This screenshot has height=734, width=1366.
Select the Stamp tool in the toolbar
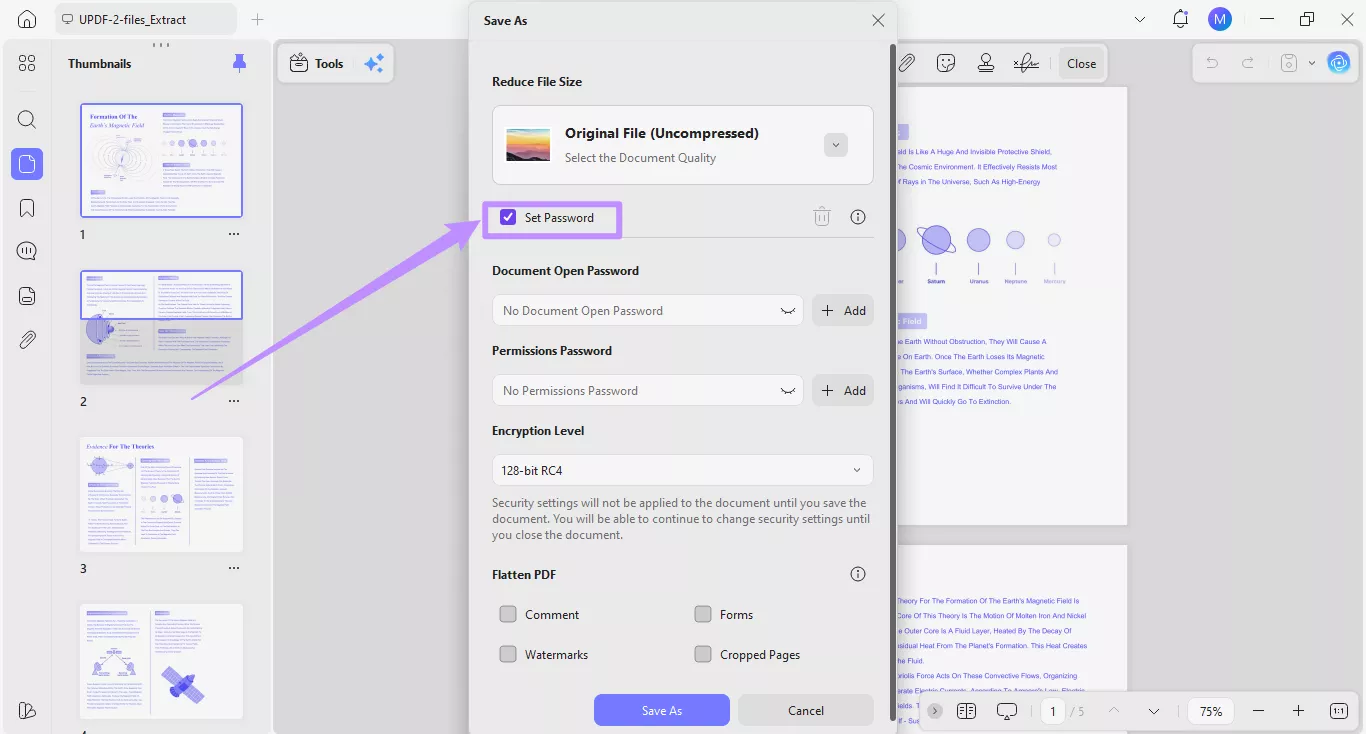[x=985, y=62]
